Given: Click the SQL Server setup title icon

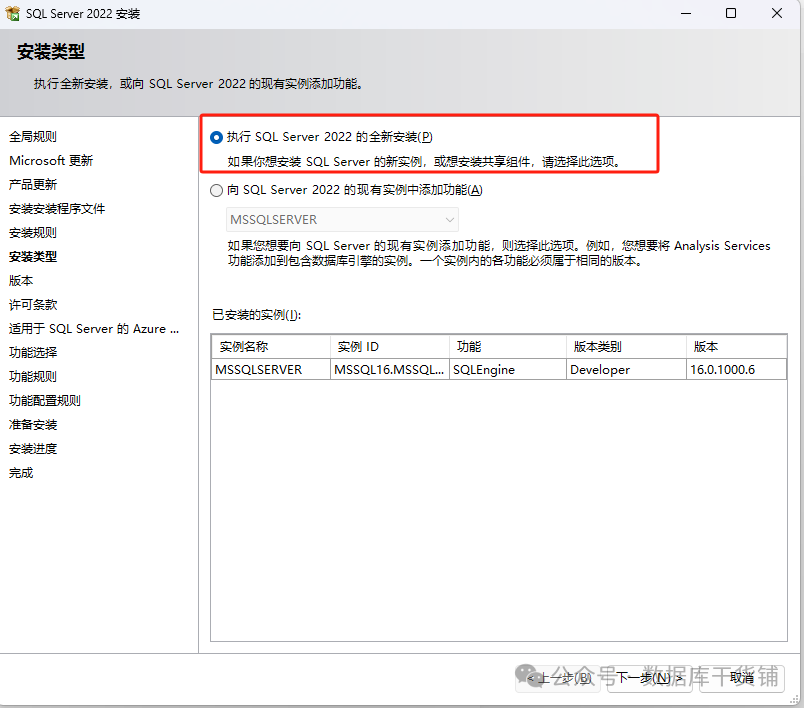Looking at the screenshot, I should pyautogui.click(x=12, y=14).
